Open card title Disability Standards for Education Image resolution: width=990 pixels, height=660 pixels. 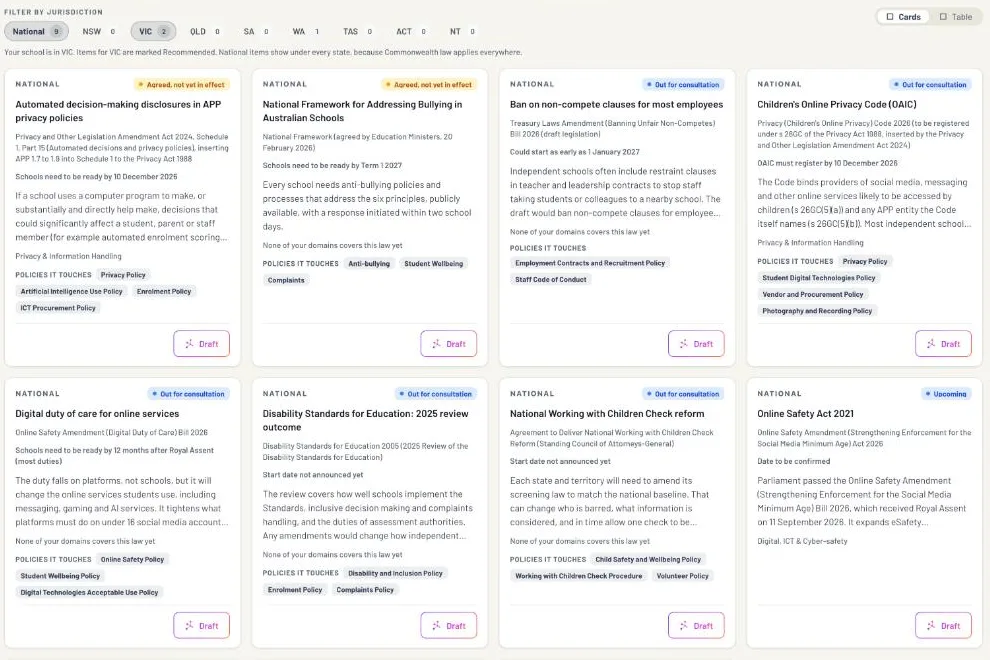[x=366, y=421]
